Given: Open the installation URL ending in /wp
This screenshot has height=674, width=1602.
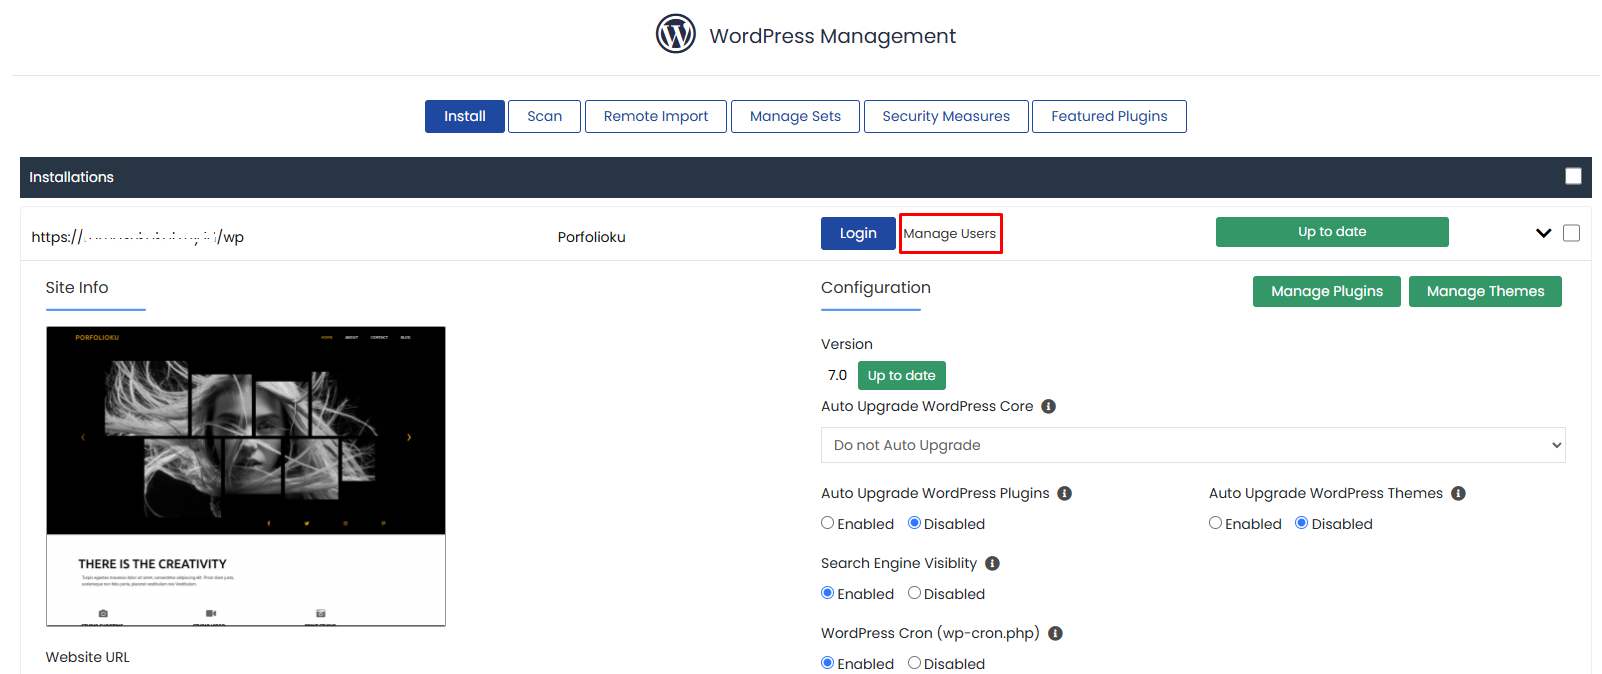Looking at the screenshot, I should click(x=138, y=237).
